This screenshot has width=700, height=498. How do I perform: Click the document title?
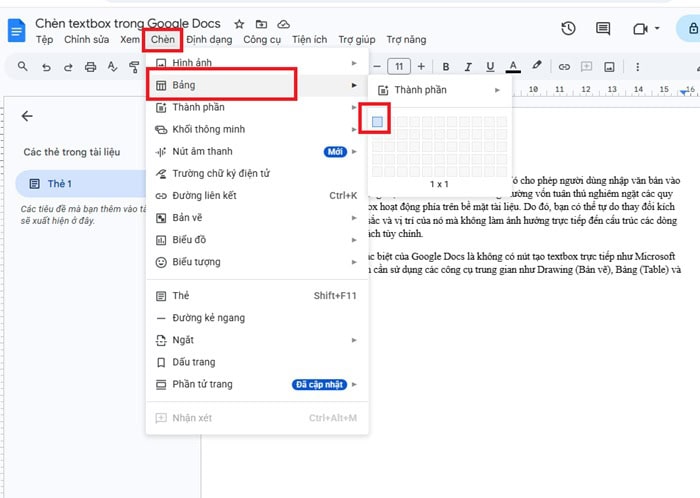128,24
